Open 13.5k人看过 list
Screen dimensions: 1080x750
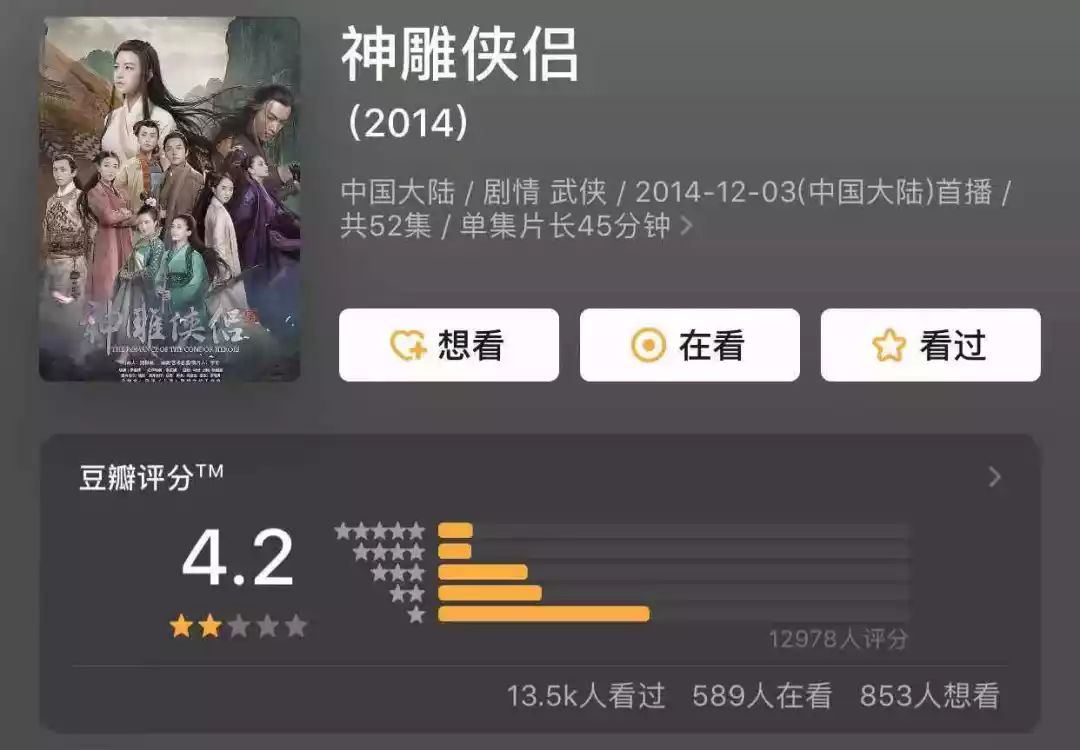point(586,696)
